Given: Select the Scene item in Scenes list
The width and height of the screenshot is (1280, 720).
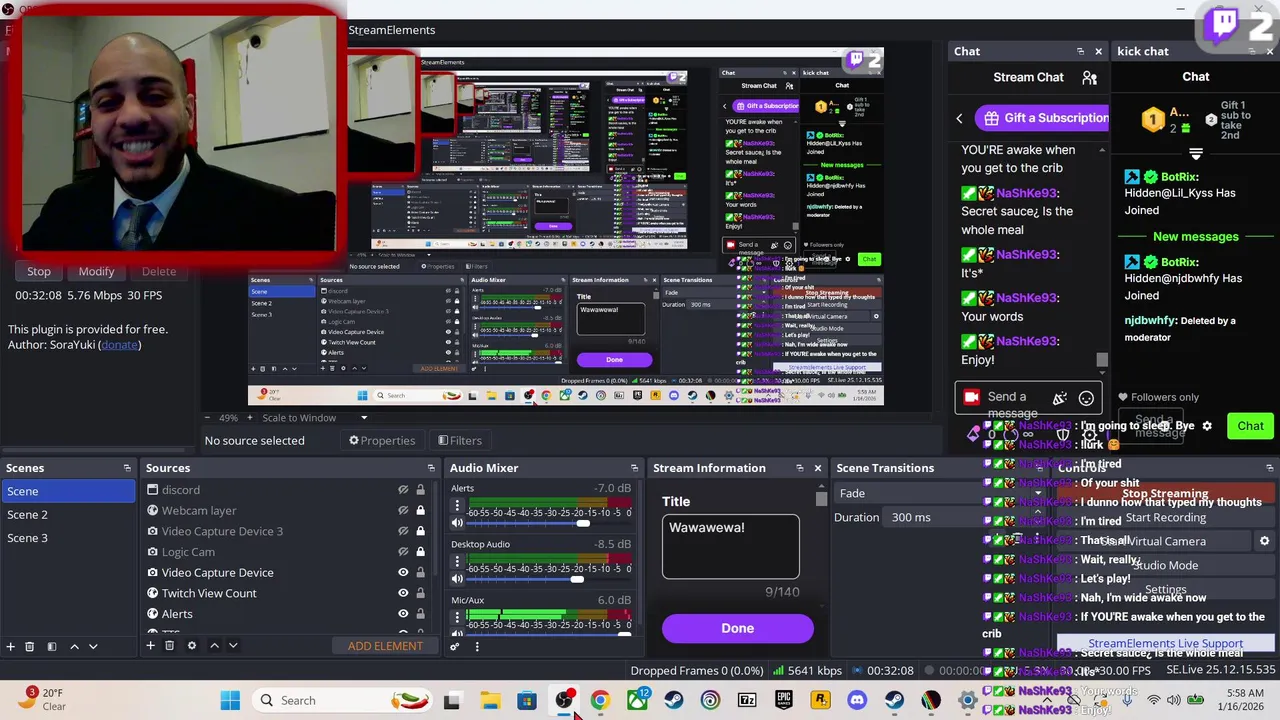Looking at the screenshot, I should pyautogui.click(x=68, y=491).
